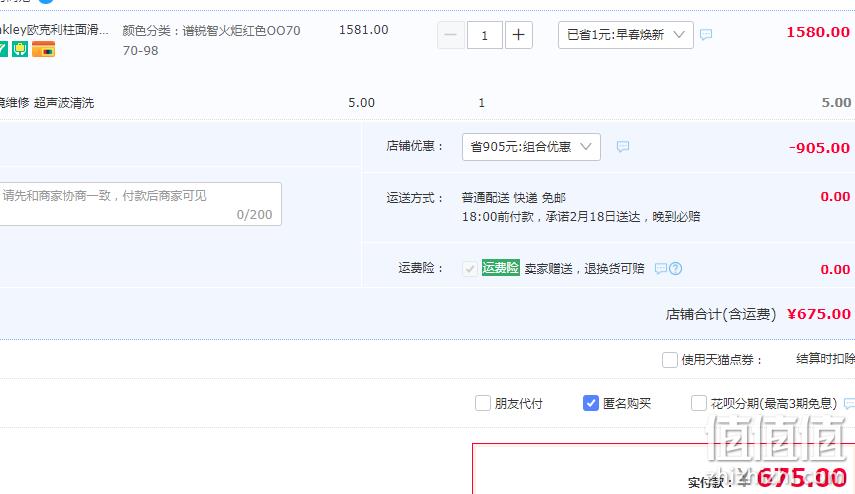Open the Oakley欧克利 product title link
Image resolution: width=855 pixels, height=494 pixels.
coord(53,29)
